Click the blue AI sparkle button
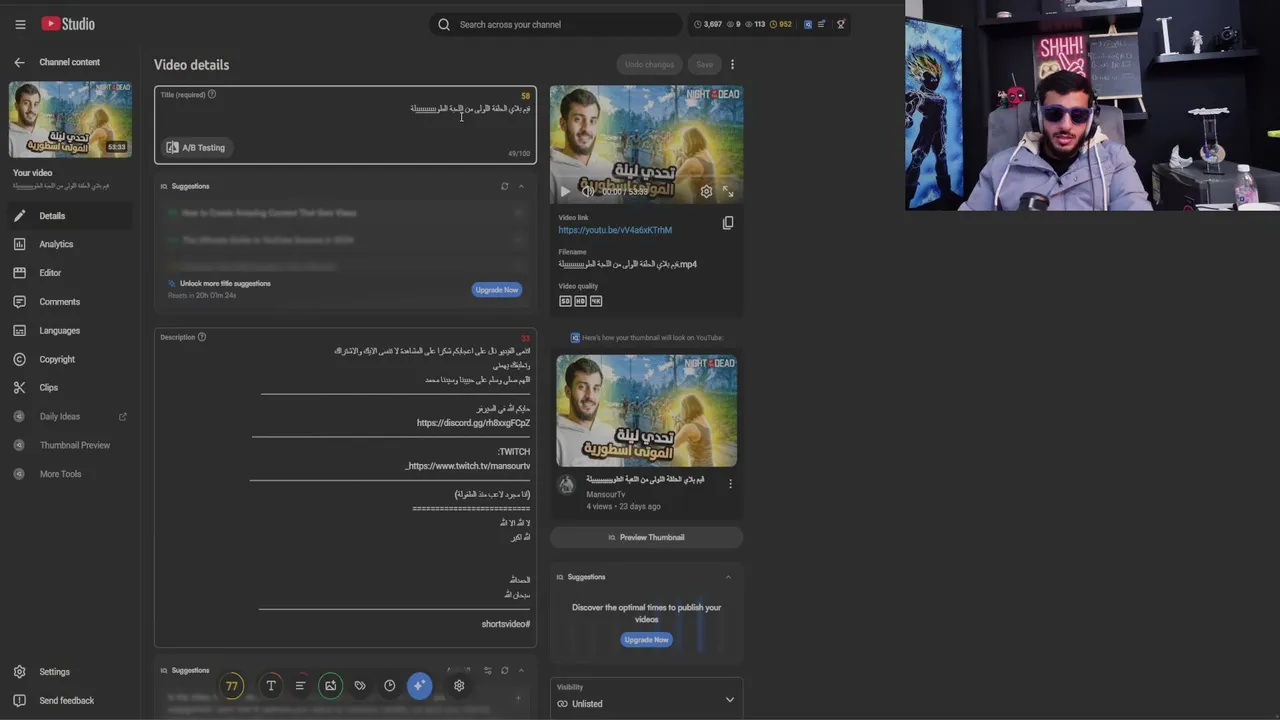This screenshot has height=720, width=1280. point(420,685)
